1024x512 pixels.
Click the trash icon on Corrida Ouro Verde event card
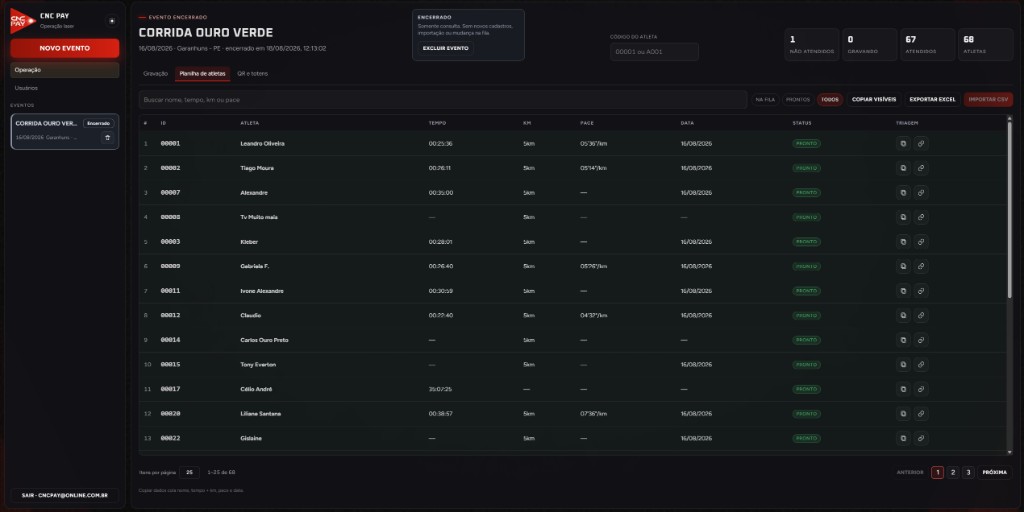108,138
